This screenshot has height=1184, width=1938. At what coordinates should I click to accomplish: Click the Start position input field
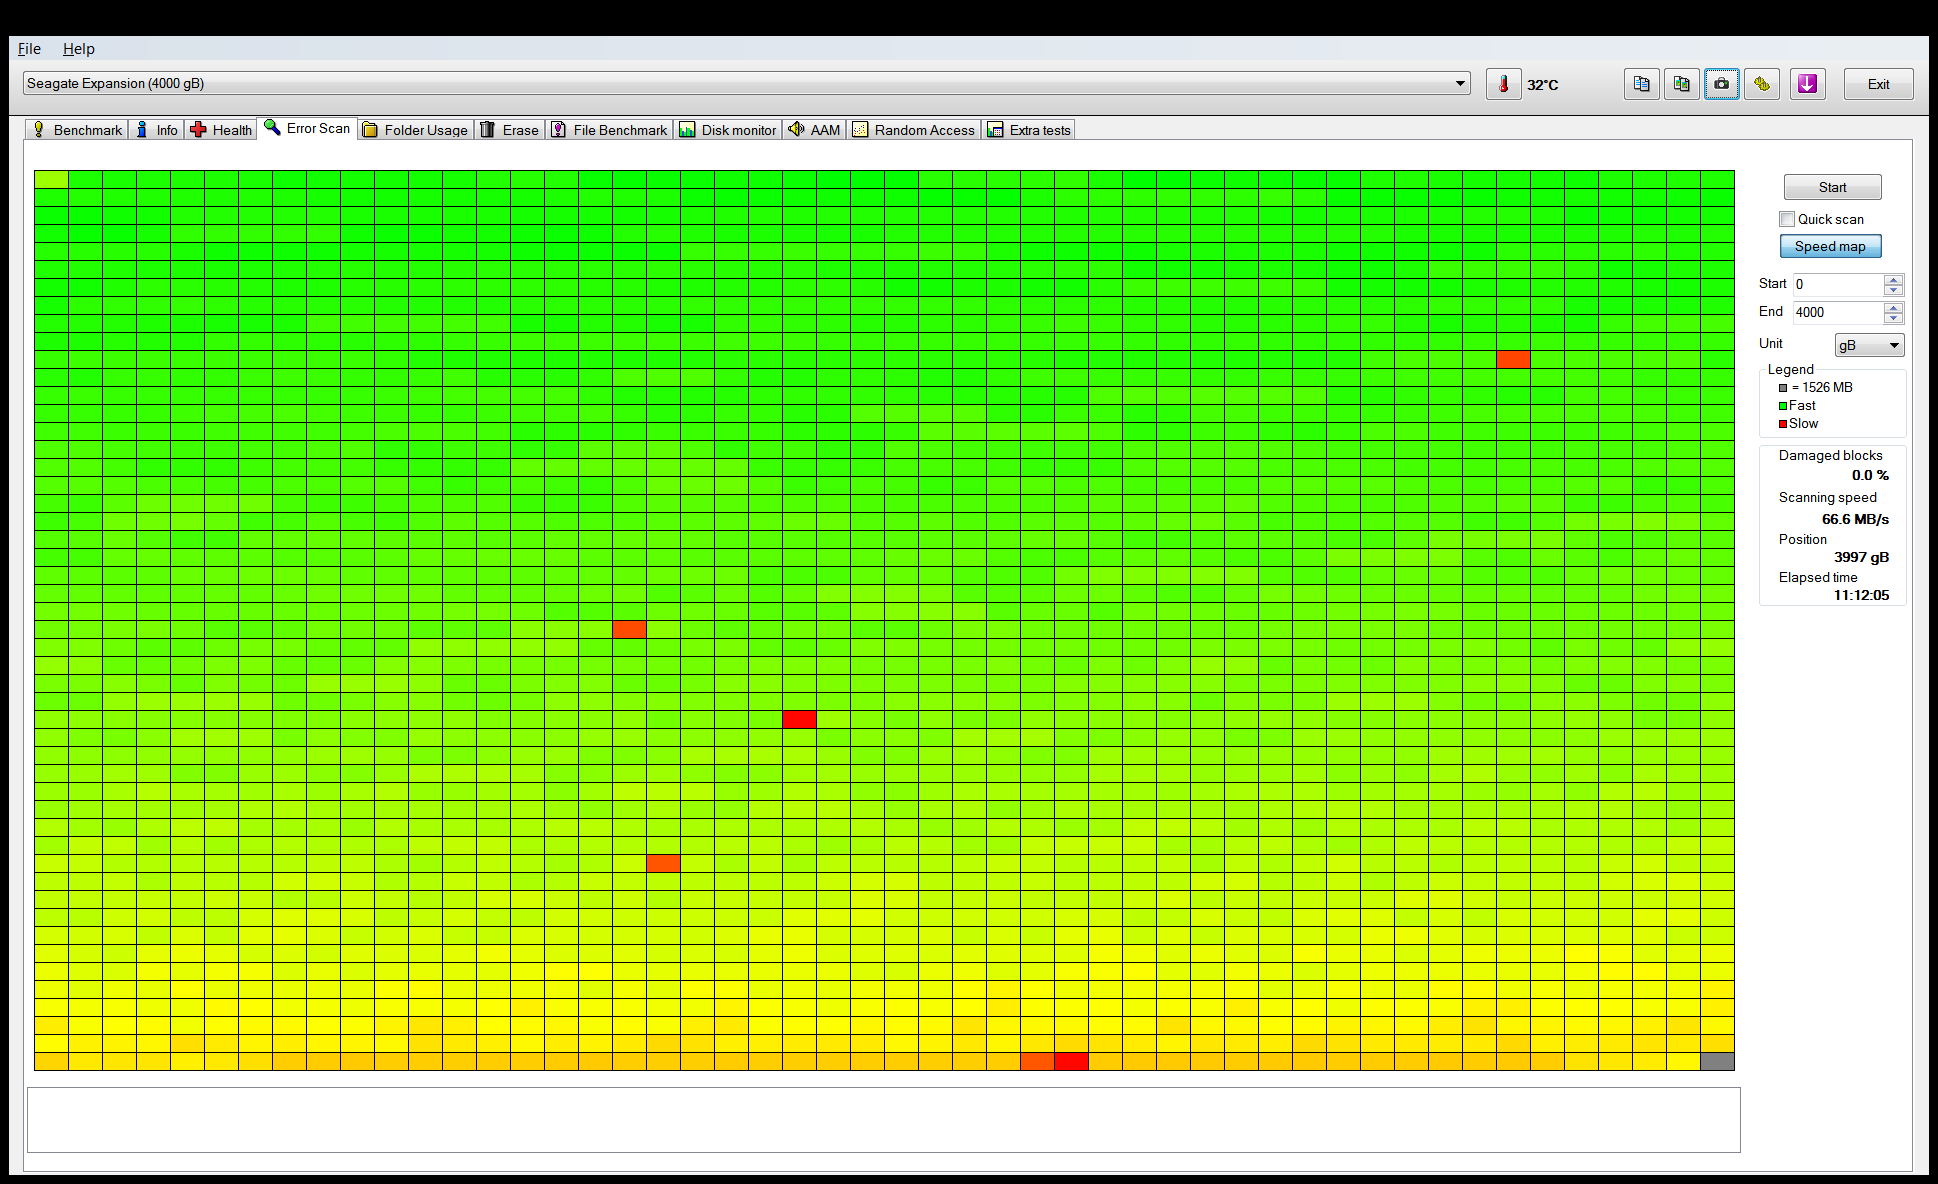[x=1837, y=284]
